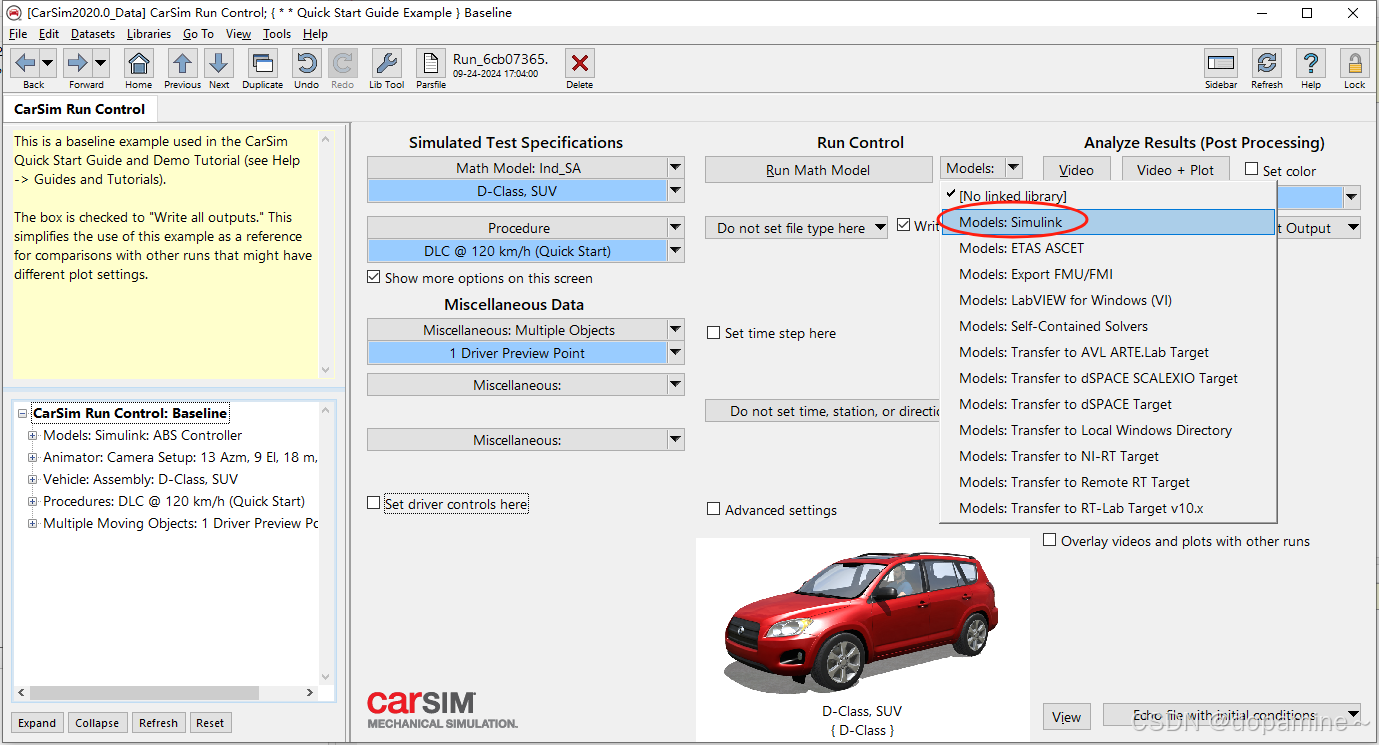
Task: Click the Expand button below tree
Action: tap(37, 723)
